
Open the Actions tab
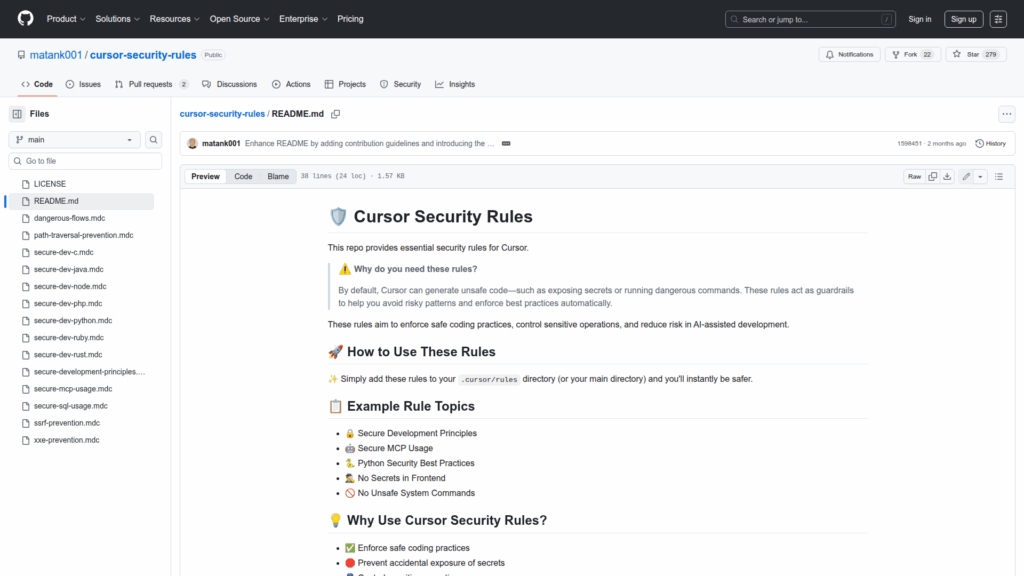pos(291,84)
